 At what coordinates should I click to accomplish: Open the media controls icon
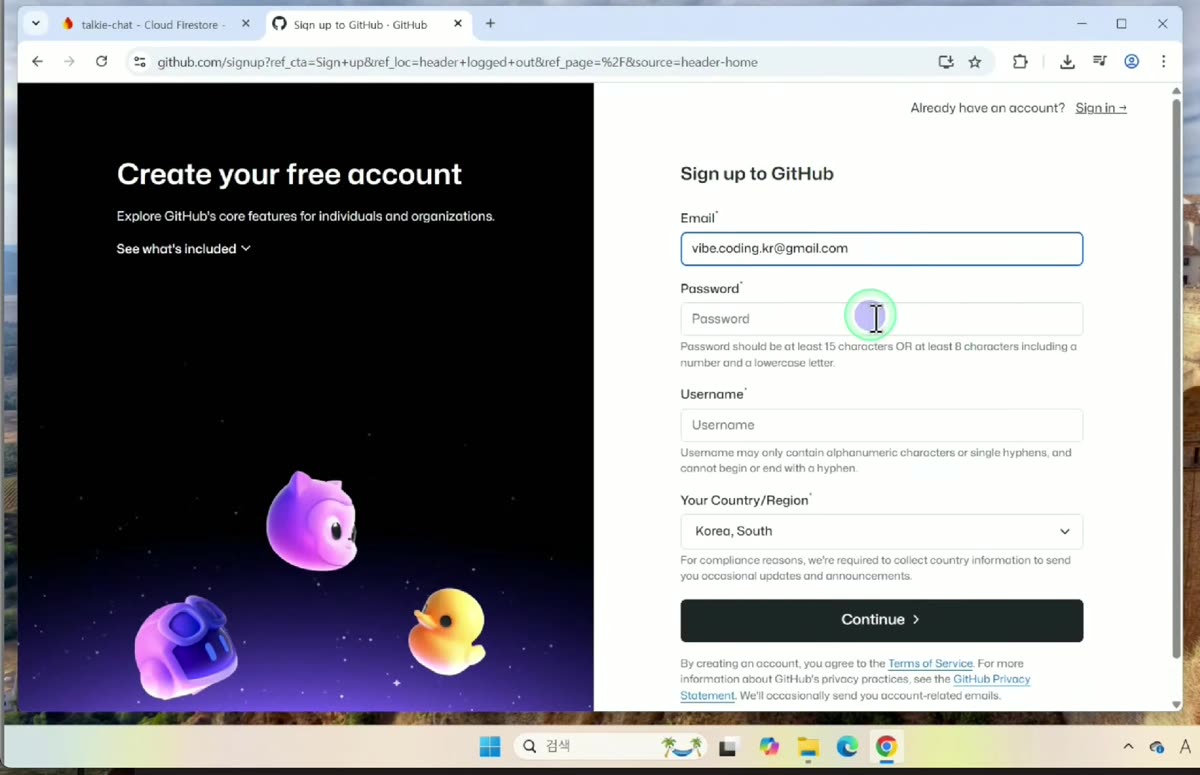pyautogui.click(x=1100, y=62)
